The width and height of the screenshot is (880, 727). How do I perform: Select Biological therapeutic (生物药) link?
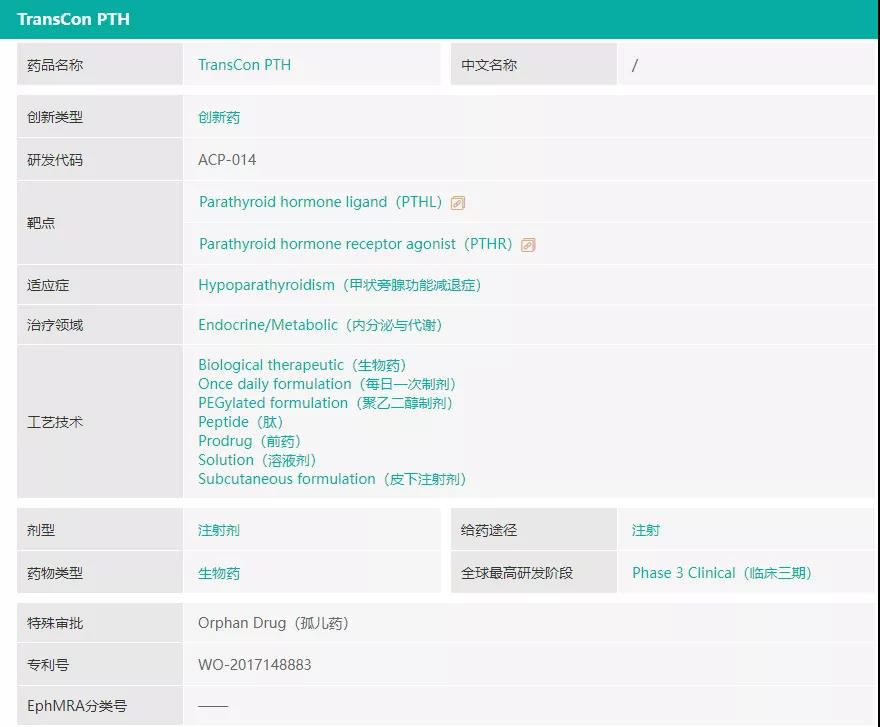click(302, 365)
